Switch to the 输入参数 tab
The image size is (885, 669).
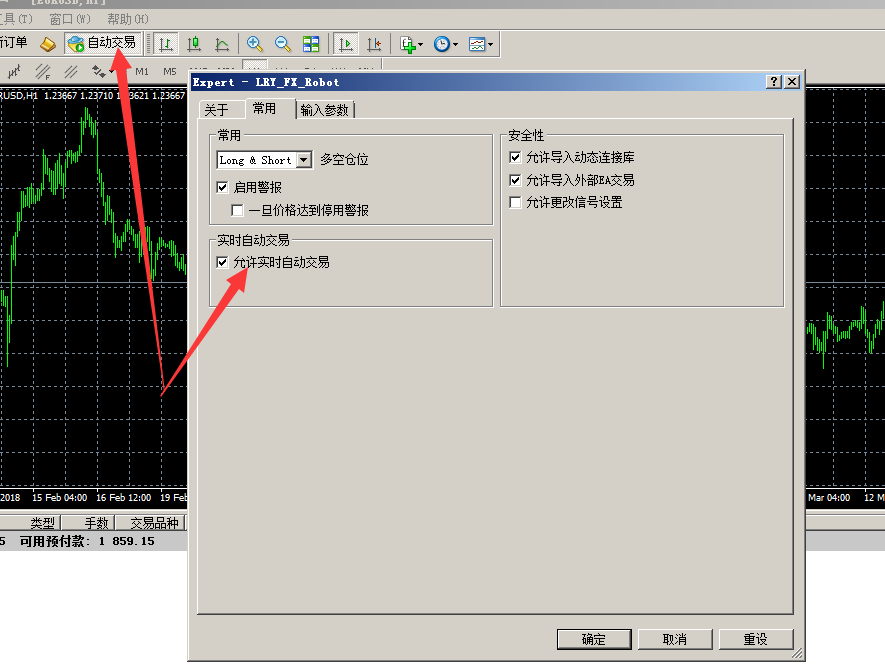pyautogui.click(x=325, y=110)
